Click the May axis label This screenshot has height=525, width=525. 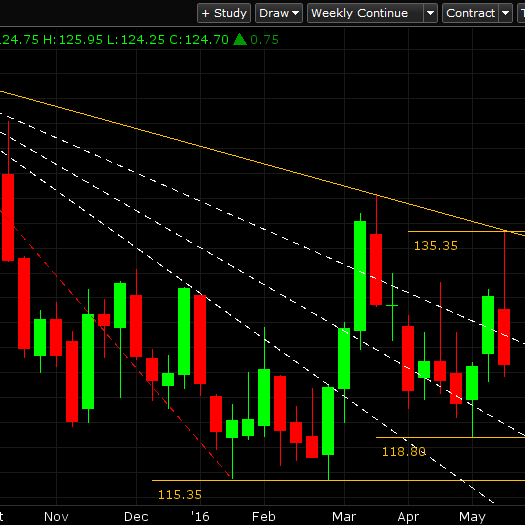(472, 516)
